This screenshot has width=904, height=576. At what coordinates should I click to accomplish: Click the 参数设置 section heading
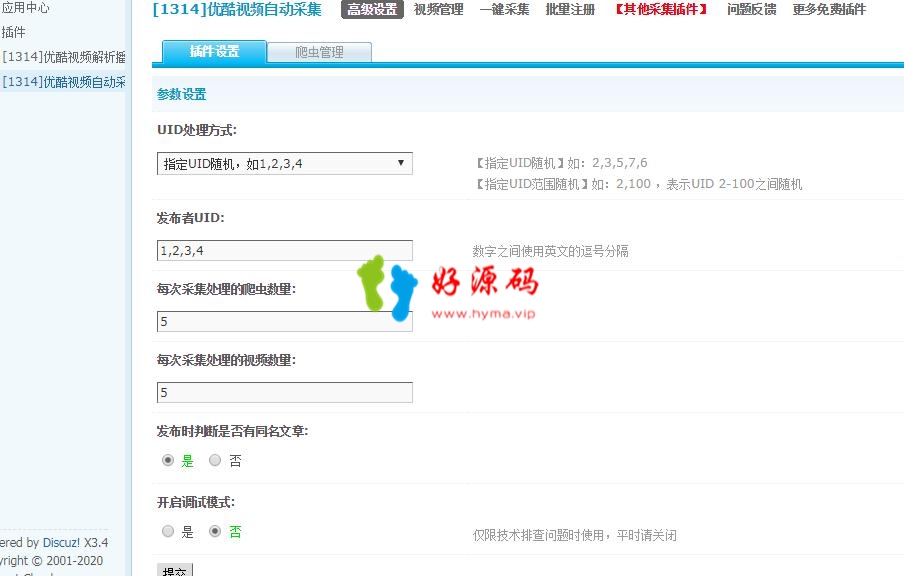coord(182,94)
